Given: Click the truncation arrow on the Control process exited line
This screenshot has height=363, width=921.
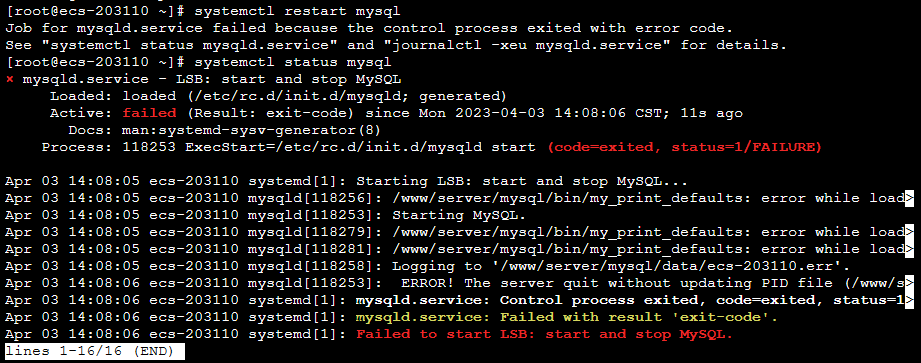Looking at the screenshot, I should pyautogui.click(x=909, y=300).
